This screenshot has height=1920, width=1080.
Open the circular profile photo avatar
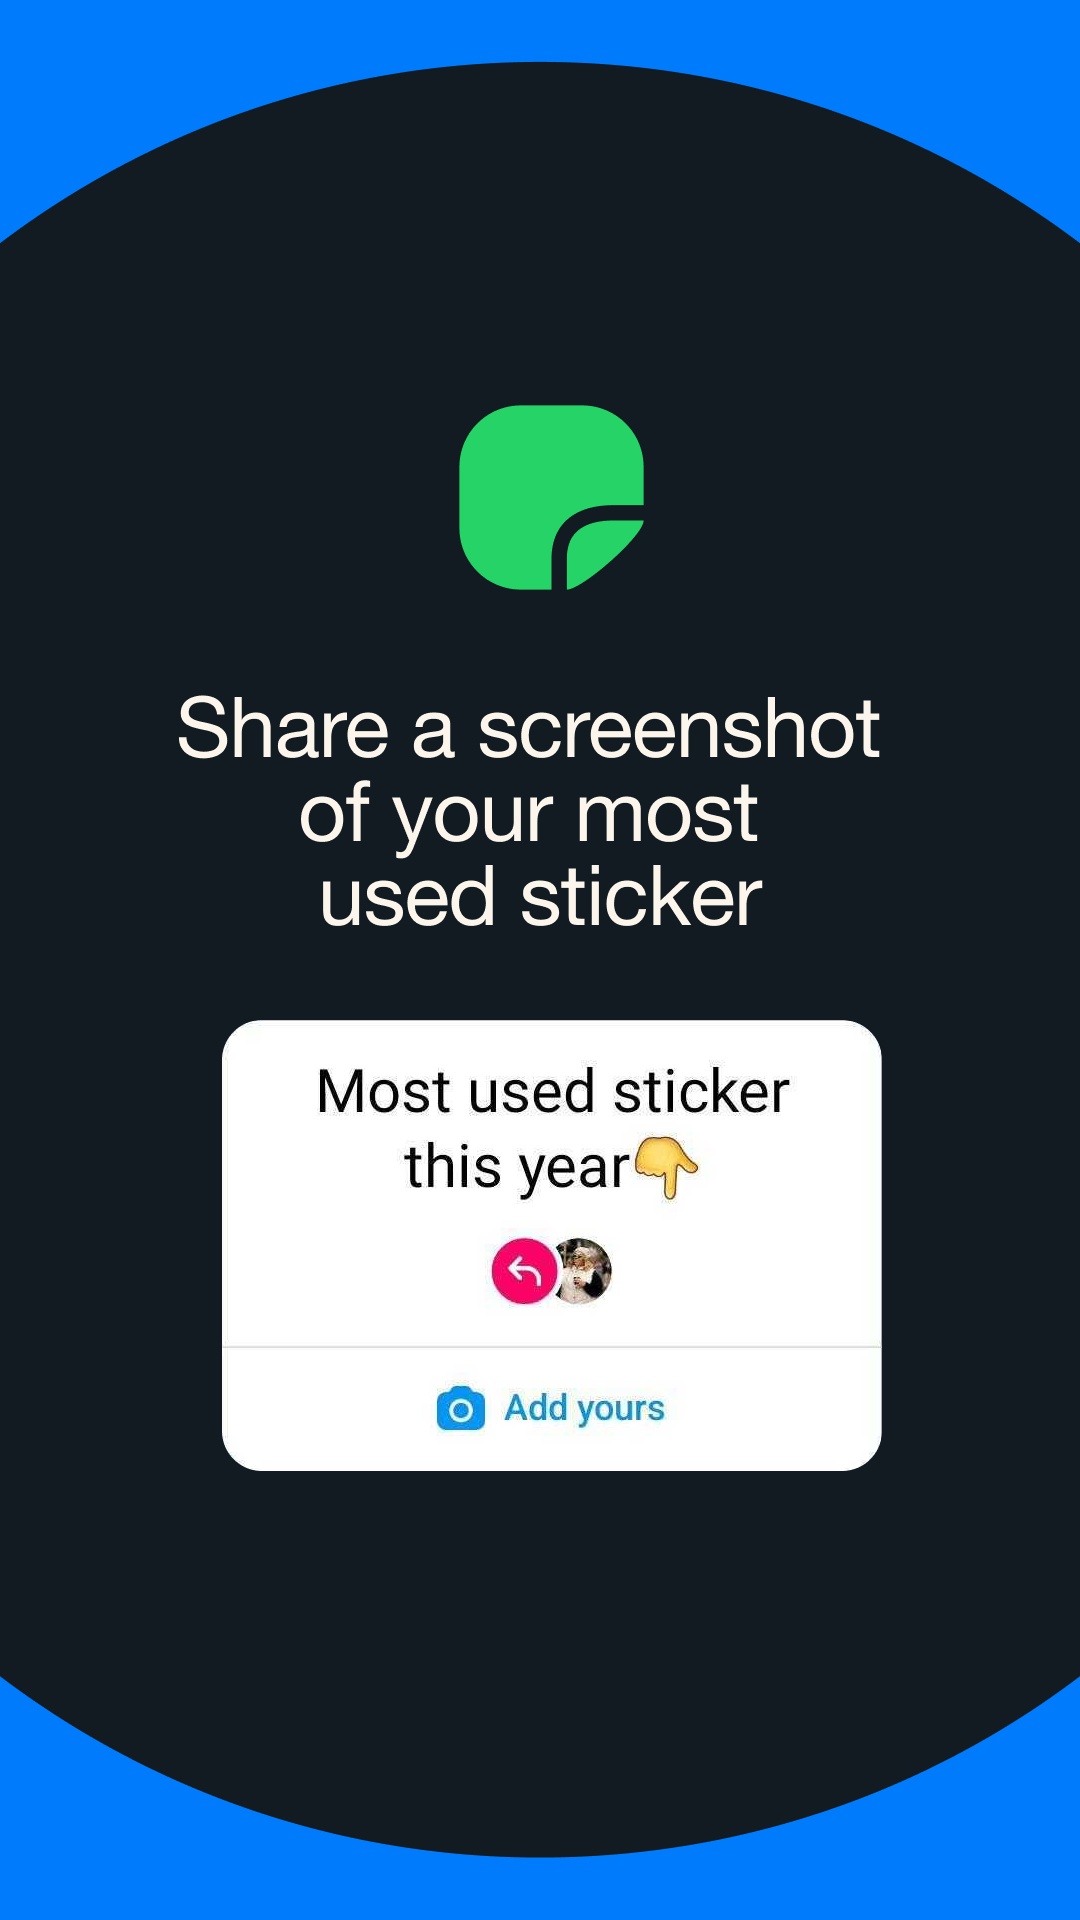[581, 1271]
